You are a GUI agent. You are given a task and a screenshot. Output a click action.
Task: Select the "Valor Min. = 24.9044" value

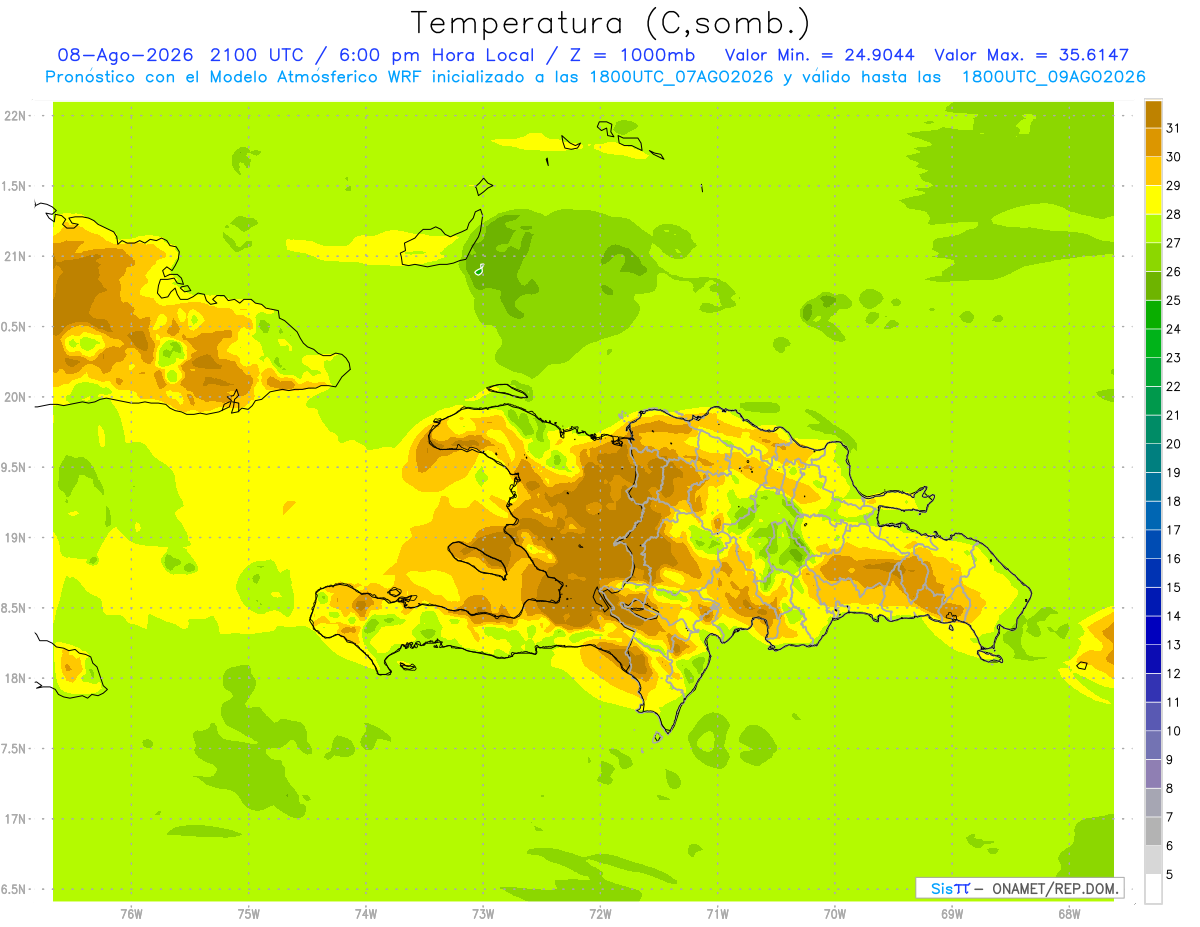(x=820, y=56)
